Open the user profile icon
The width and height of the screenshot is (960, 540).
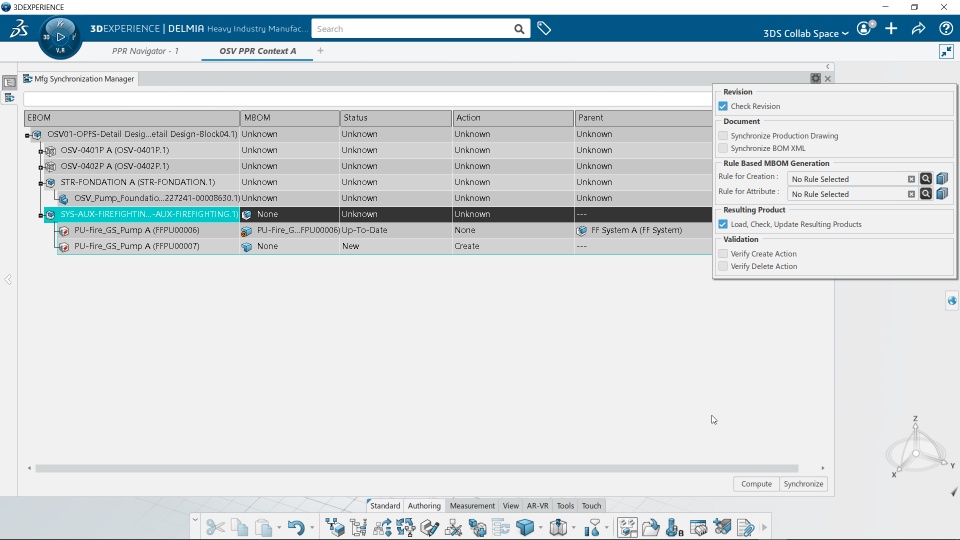coord(864,28)
